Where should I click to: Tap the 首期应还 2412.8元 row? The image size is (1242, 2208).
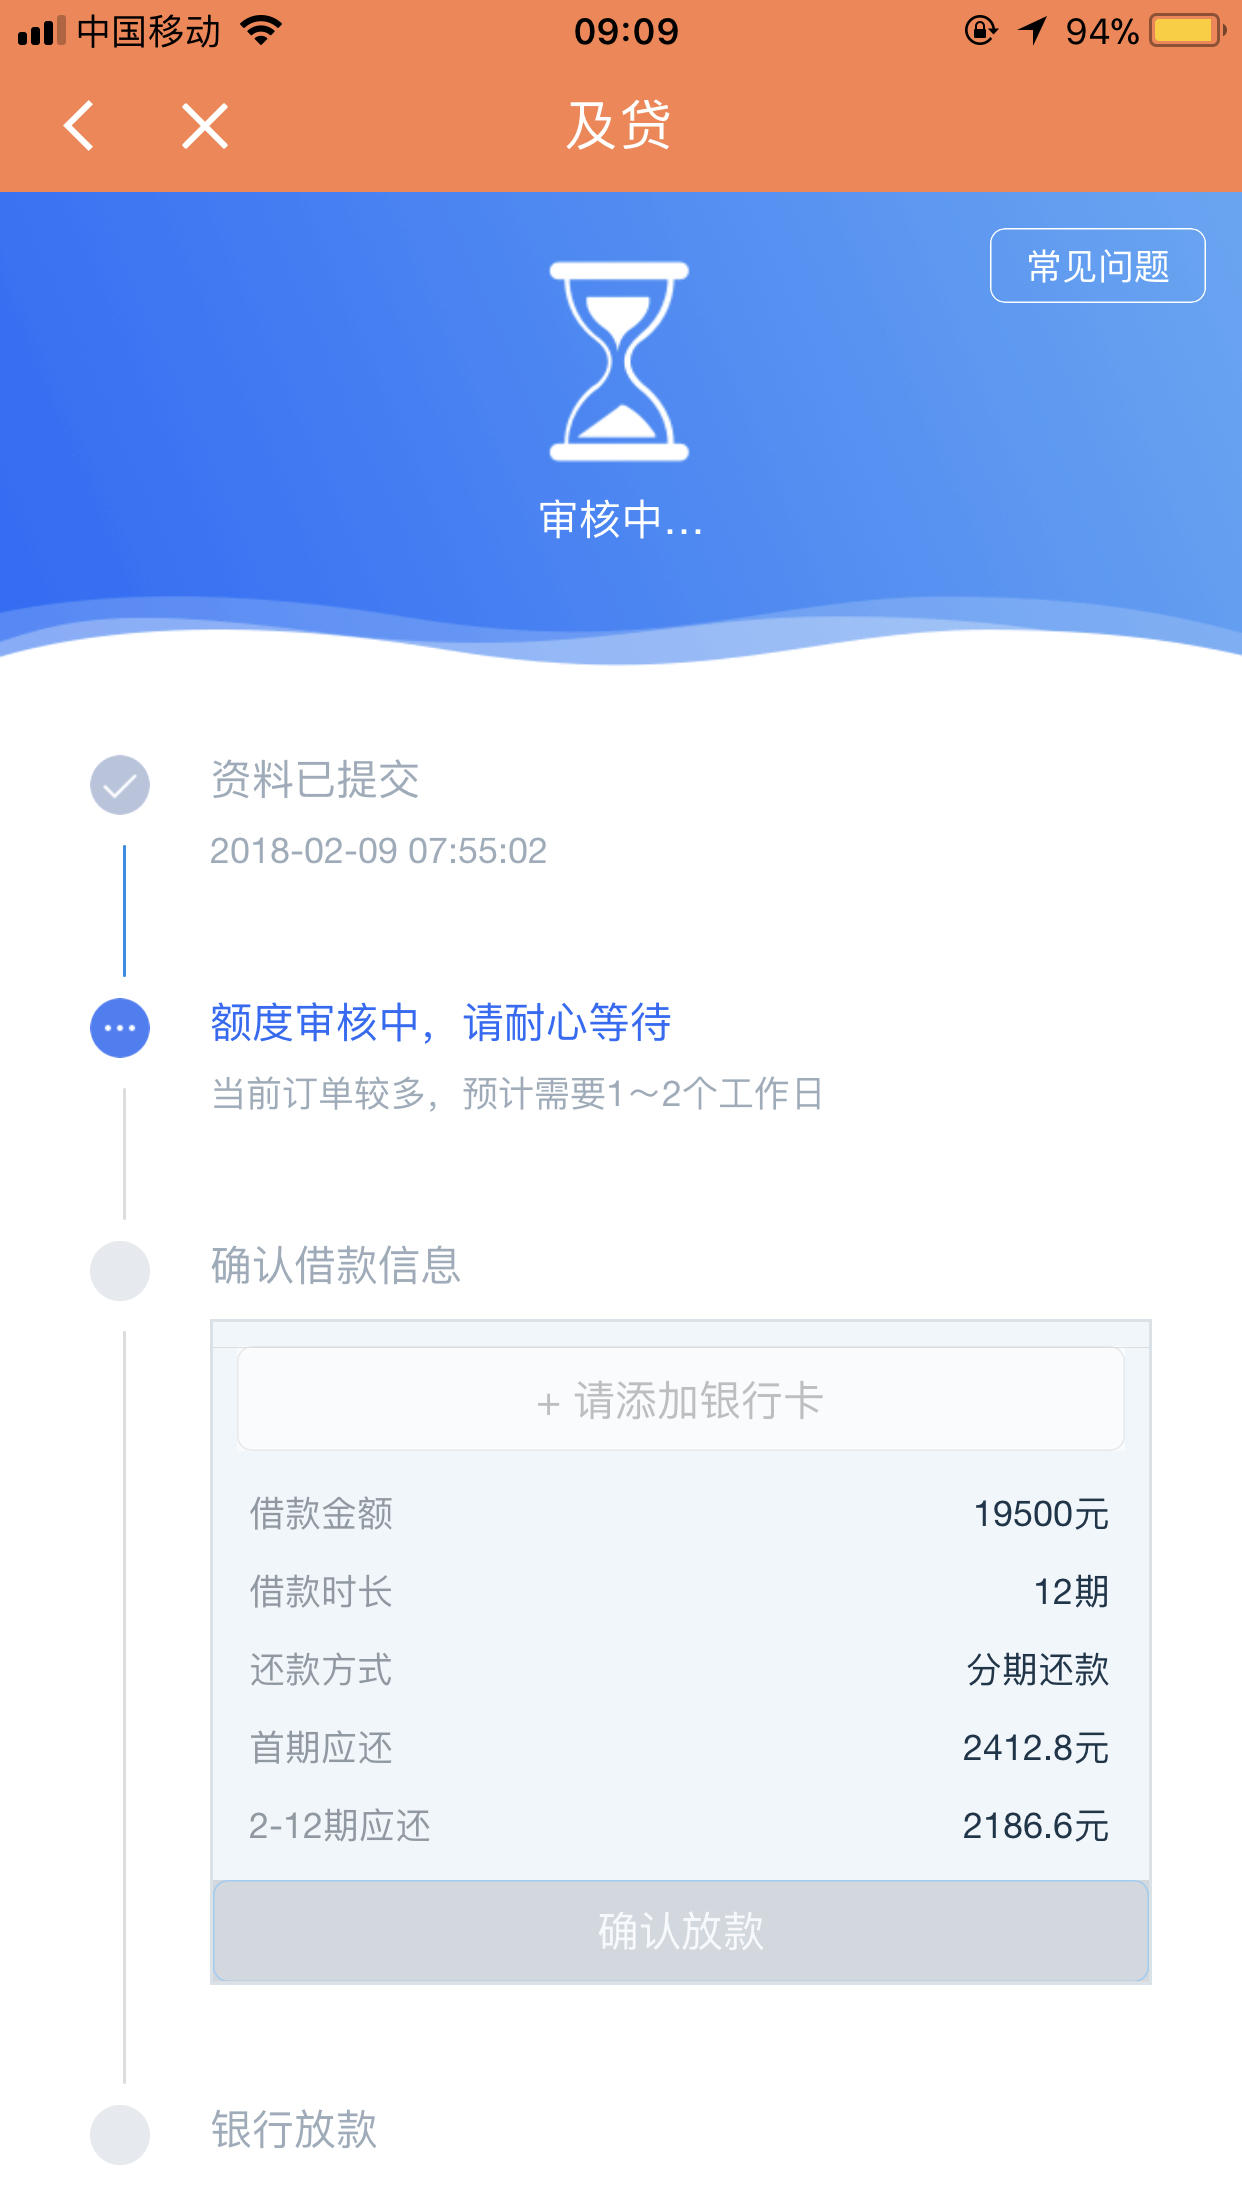tap(680, 1748)
